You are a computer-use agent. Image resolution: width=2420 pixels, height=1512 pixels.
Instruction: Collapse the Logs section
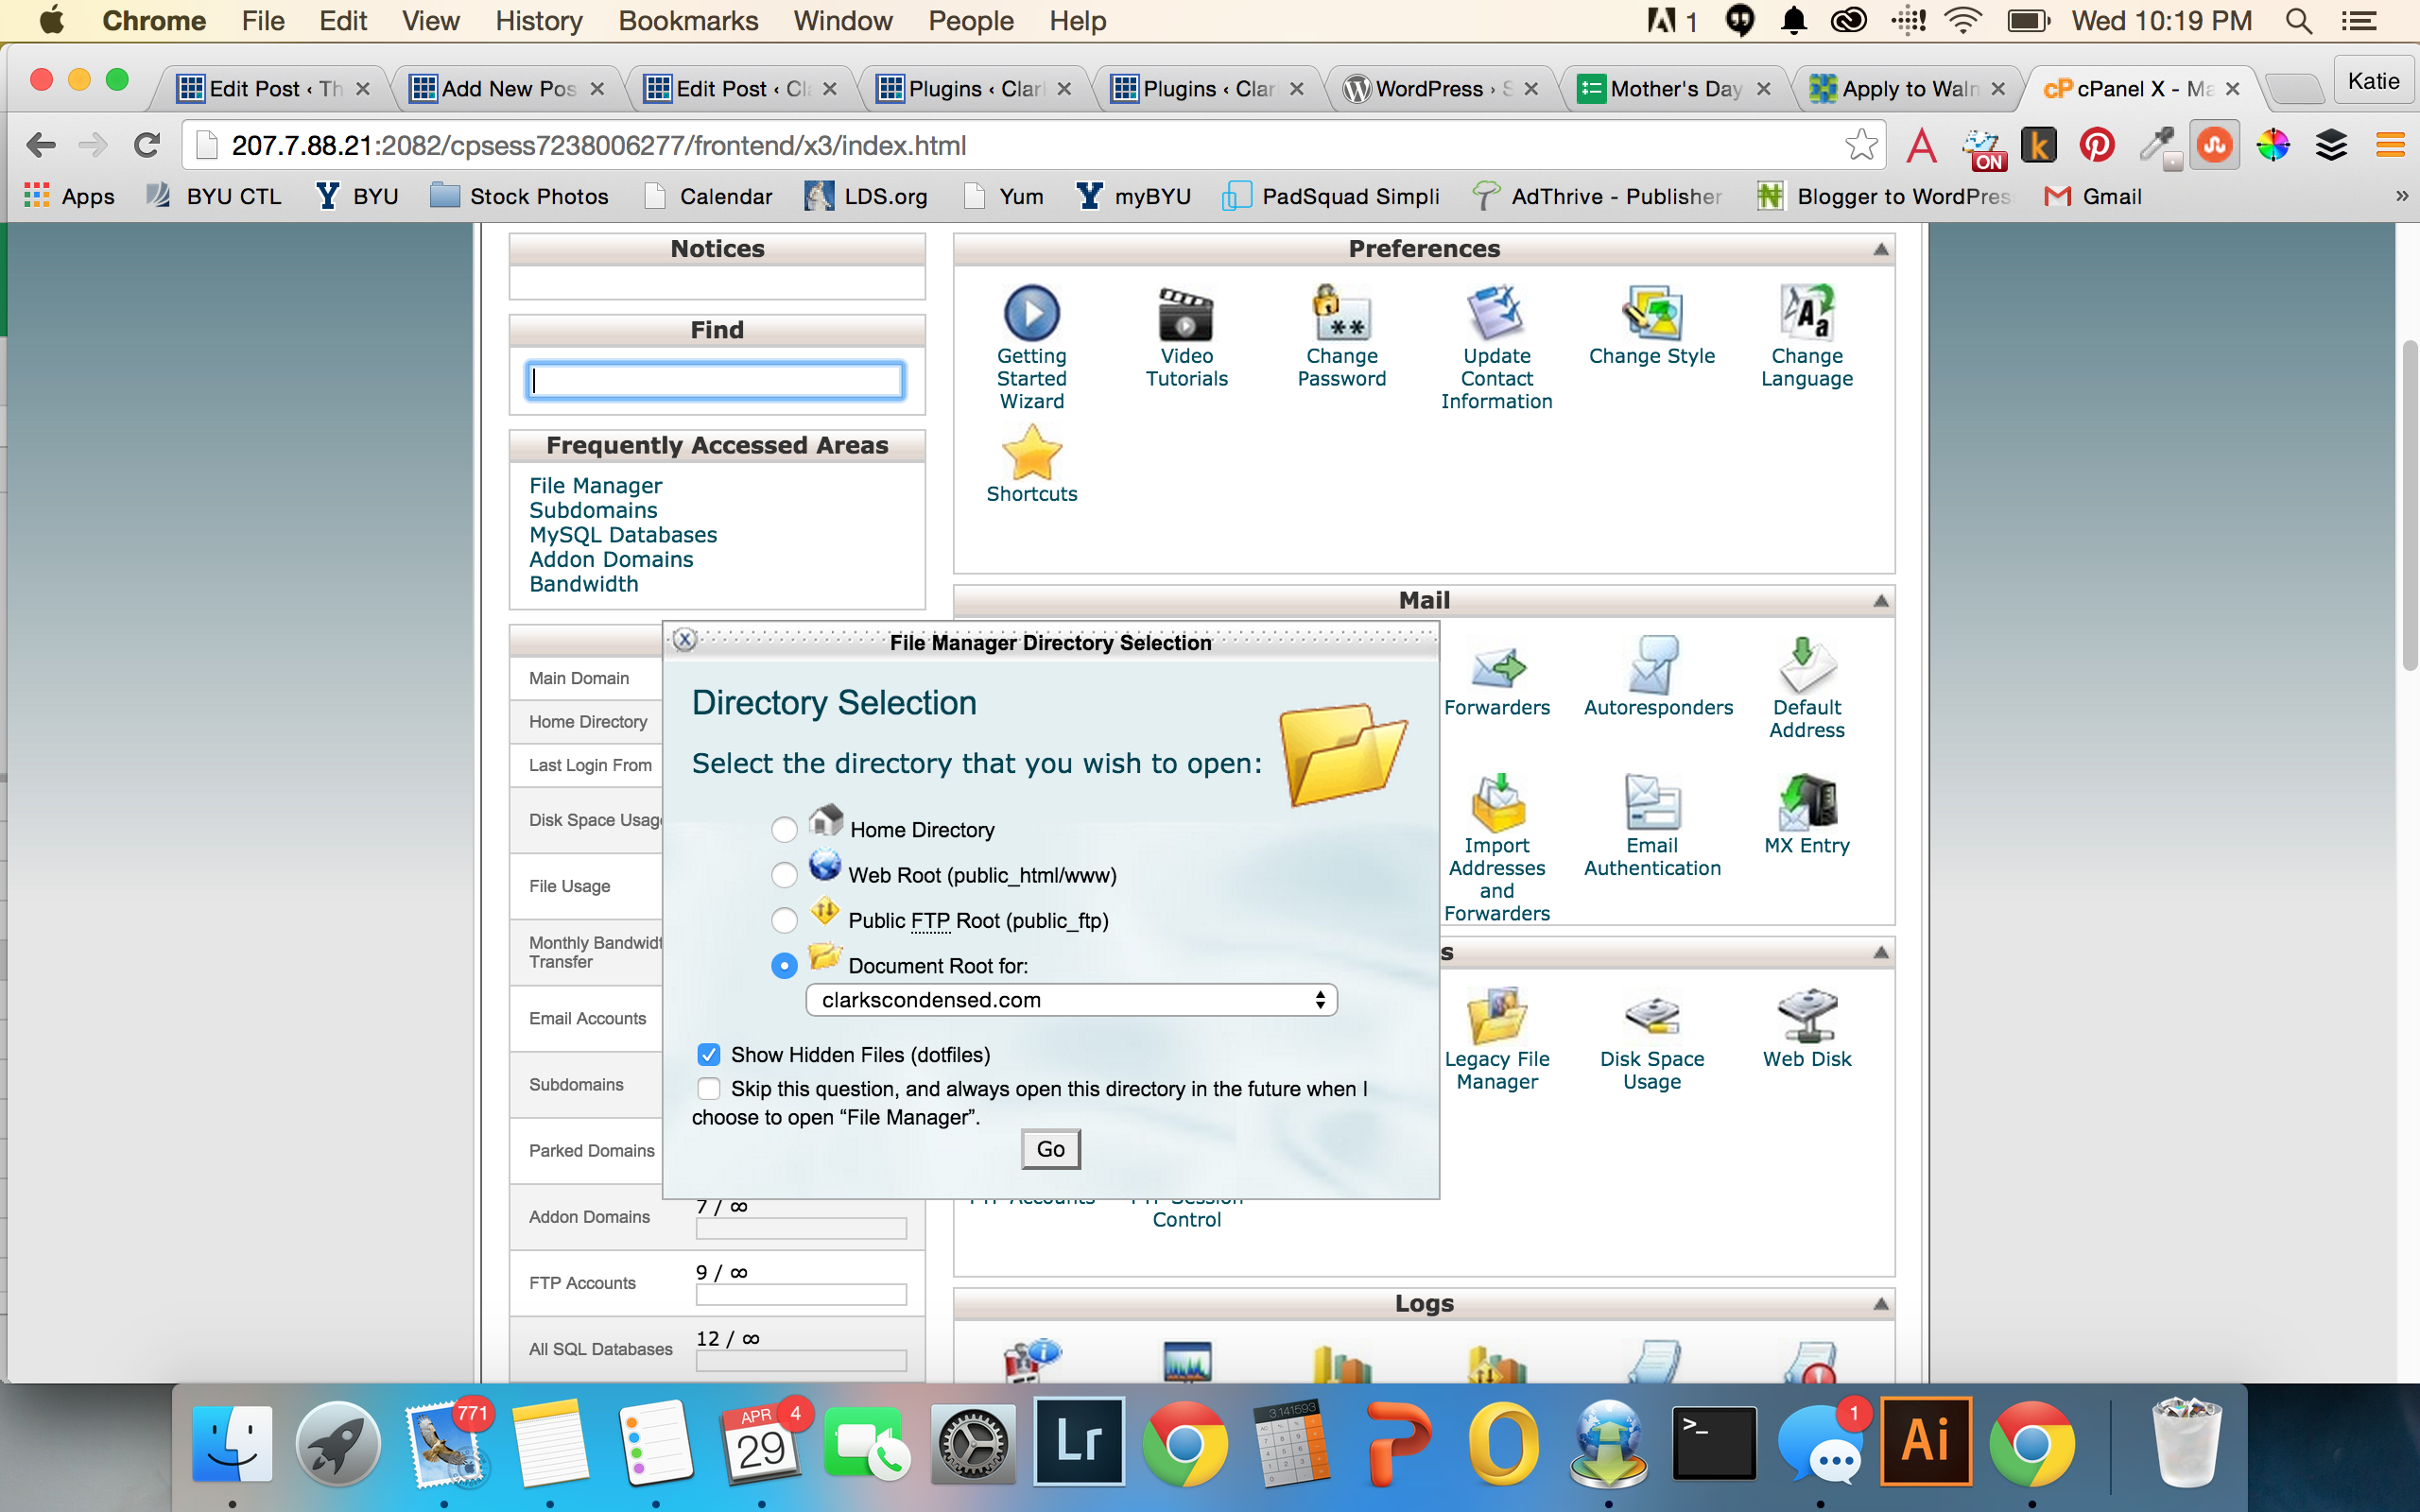click(x=1880, y=1304)
